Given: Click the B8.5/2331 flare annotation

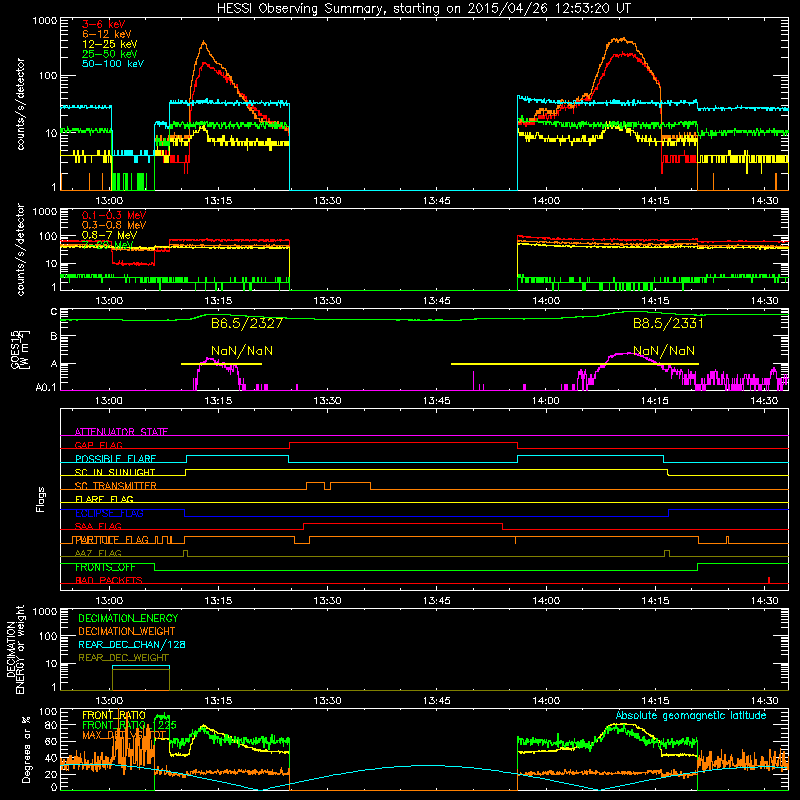Looking at the screenshot, I should [668, 323].
